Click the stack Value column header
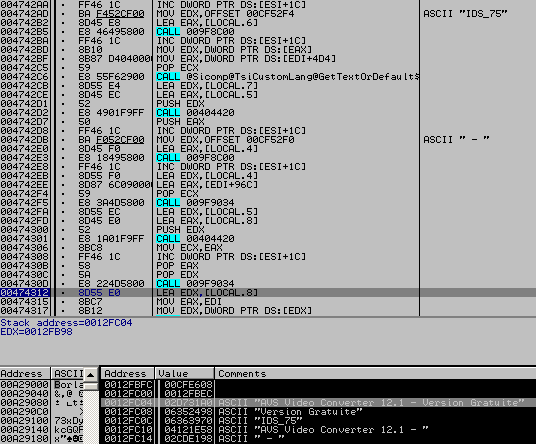 pyautogui.click(x=184, y=374)
